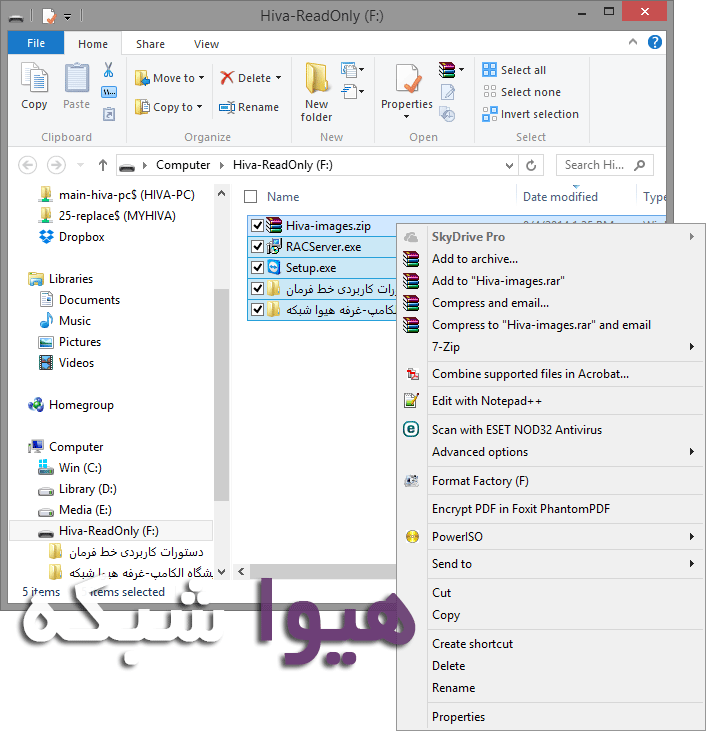The image size is (706, 731).
Task: Open the File tab
Action: pyautogui.click(x=36, y=43)
